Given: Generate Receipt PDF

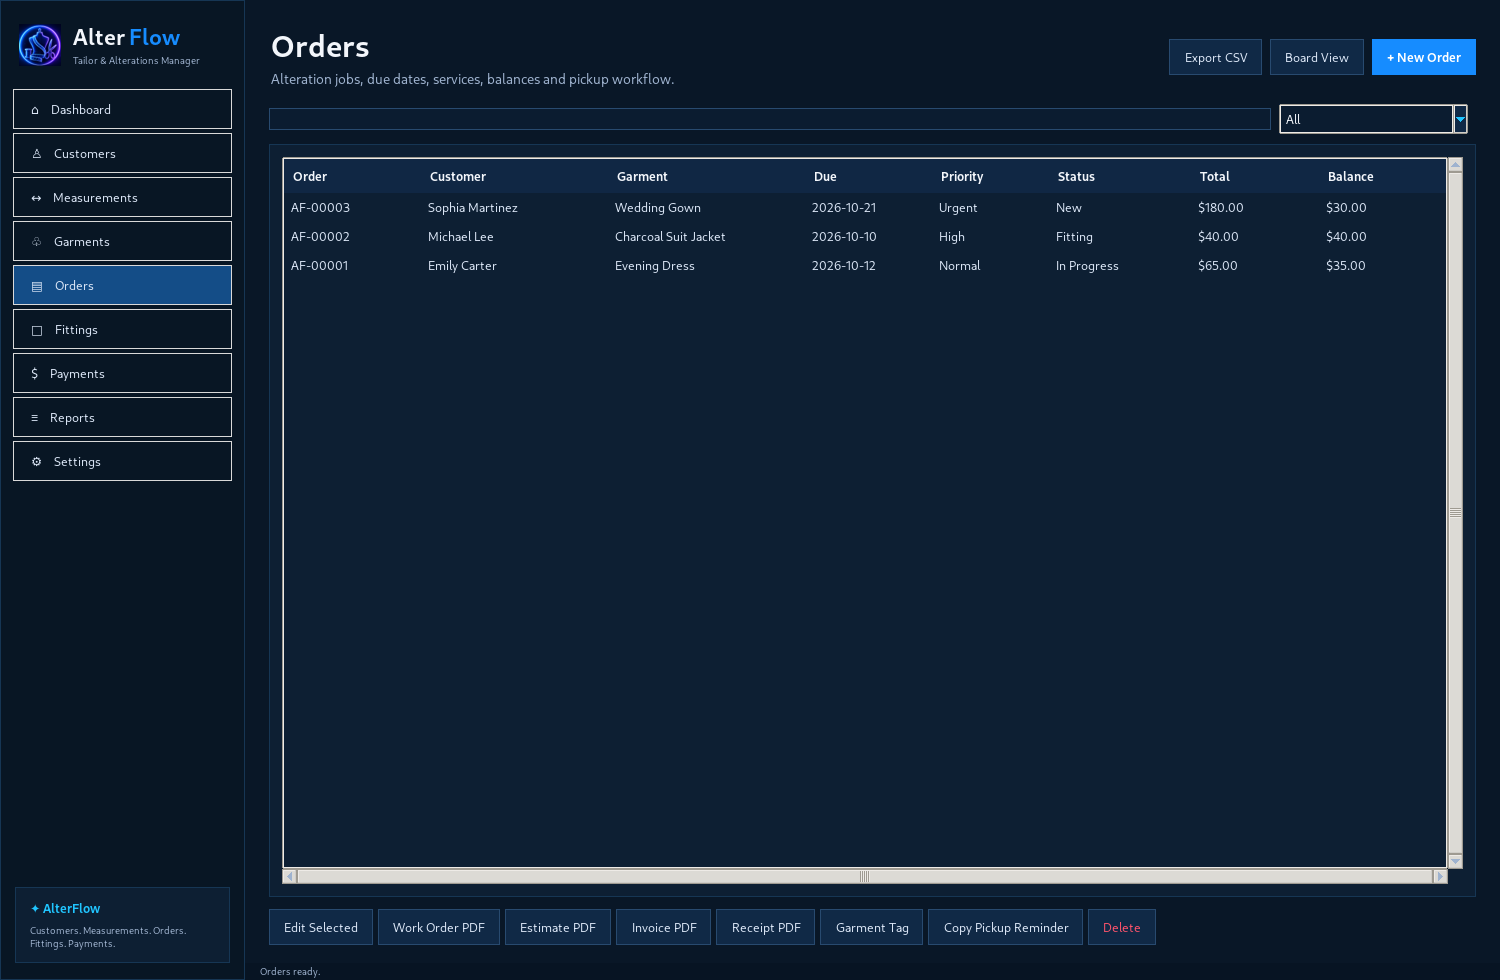Looking at the screenshot, I should tap(766, 927).
